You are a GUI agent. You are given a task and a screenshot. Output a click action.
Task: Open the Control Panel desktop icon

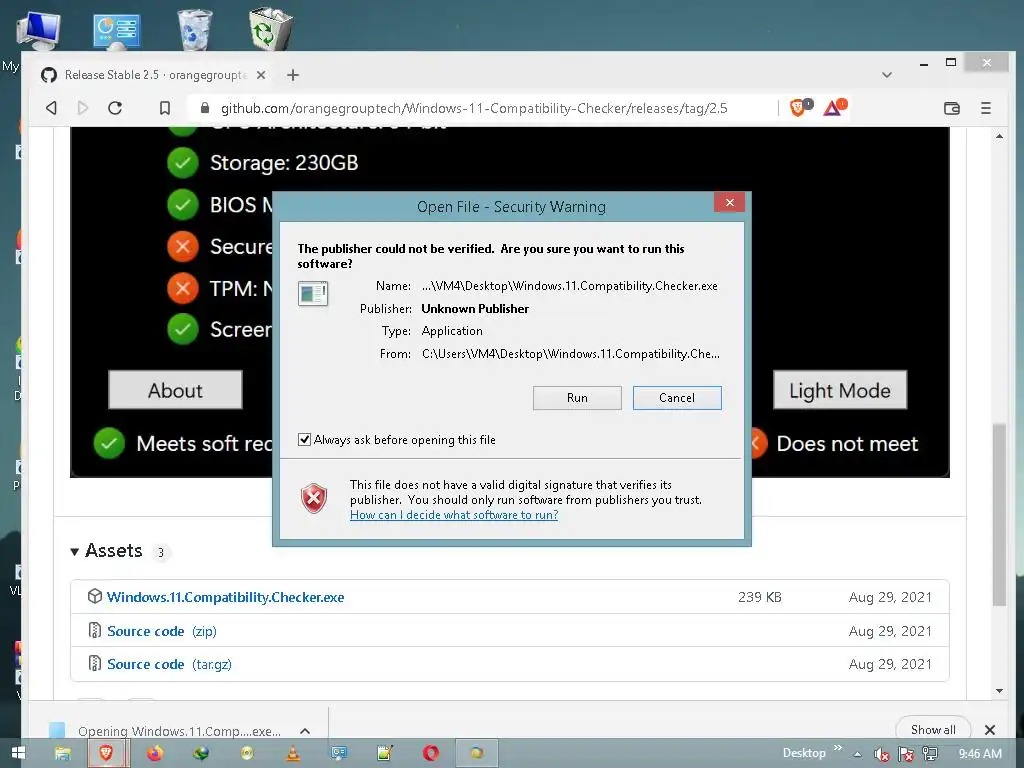coord(116,31)
